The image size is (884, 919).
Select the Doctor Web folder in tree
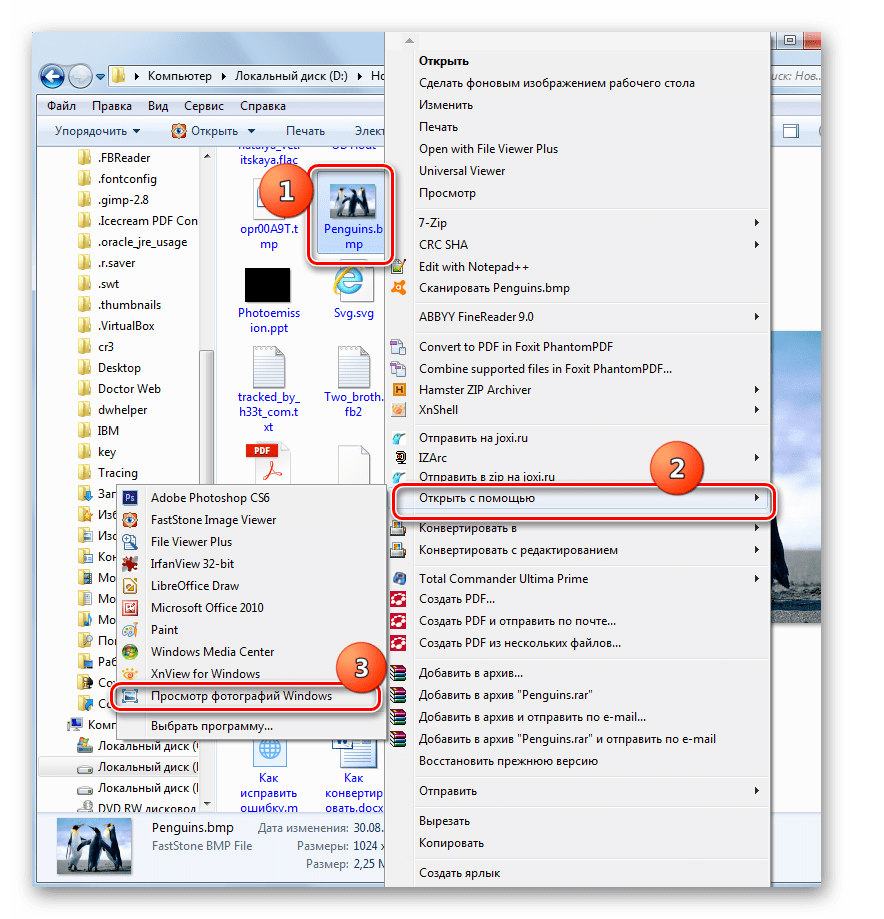(x=129, y=389)
